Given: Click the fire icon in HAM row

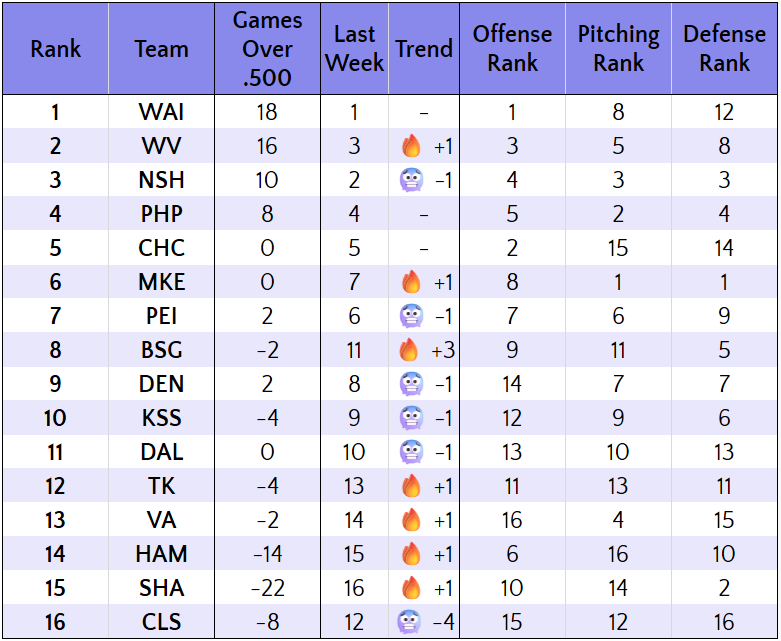Looking at the screenshot, I should click(x=411, y=555).
